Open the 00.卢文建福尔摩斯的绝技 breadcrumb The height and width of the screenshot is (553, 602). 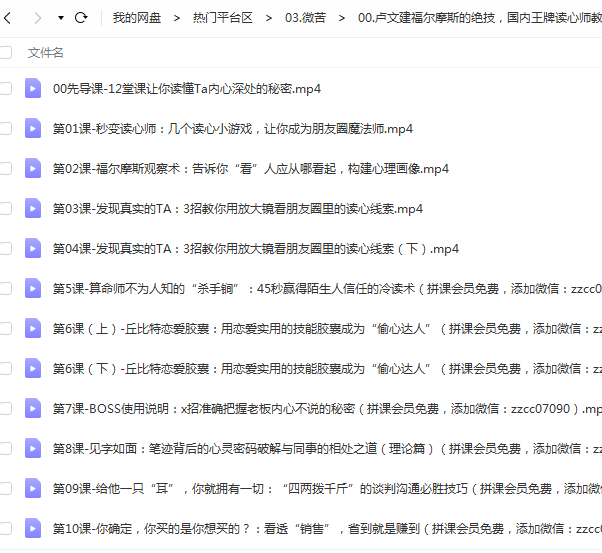click(480, 18)
